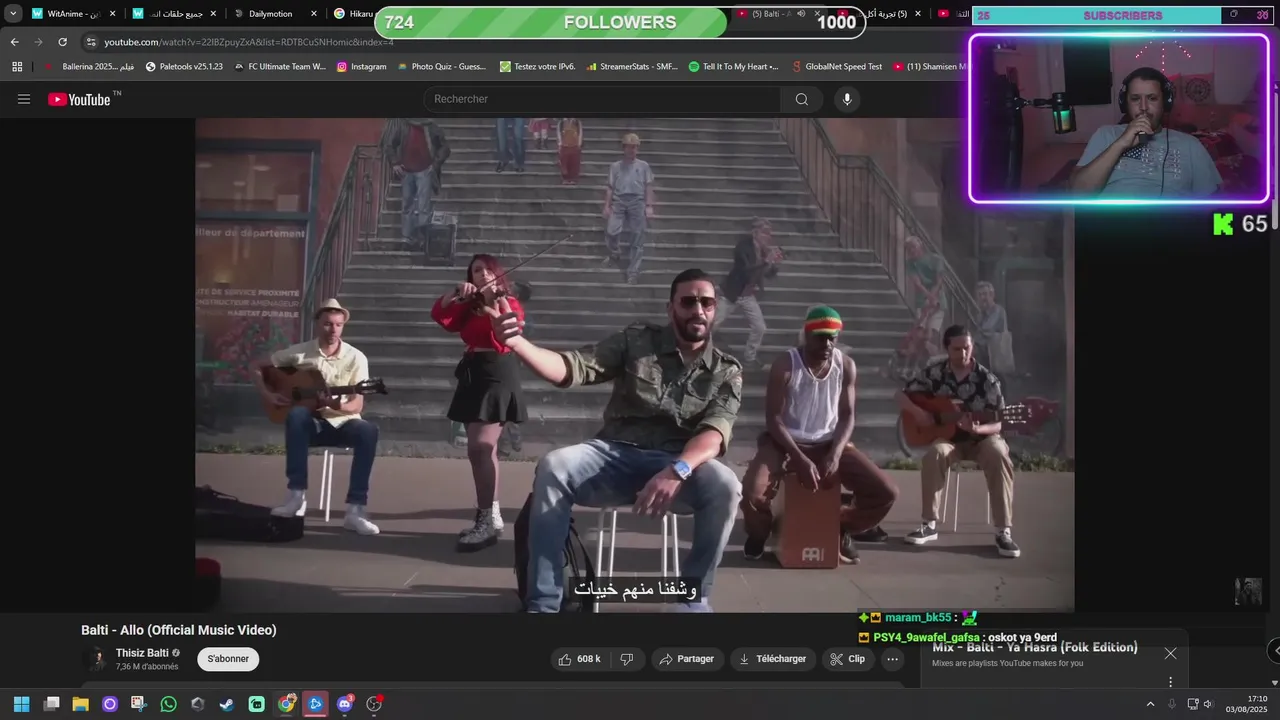Open the purple circle app in taskbar

point(110,704)
